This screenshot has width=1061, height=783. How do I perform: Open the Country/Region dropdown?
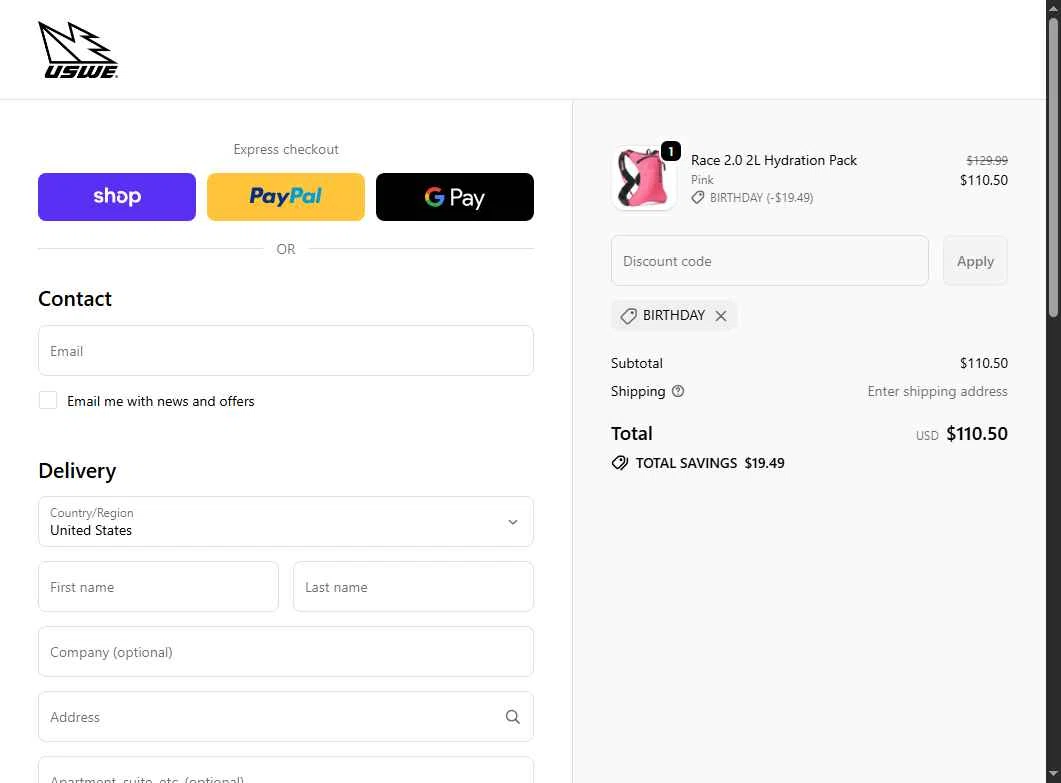[286, 522]
